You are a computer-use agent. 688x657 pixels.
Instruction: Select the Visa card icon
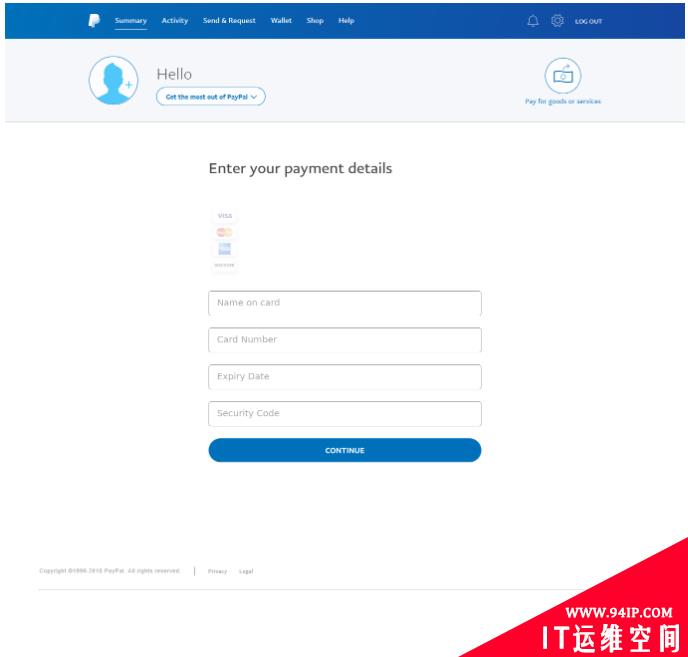(x=225, y=216)
